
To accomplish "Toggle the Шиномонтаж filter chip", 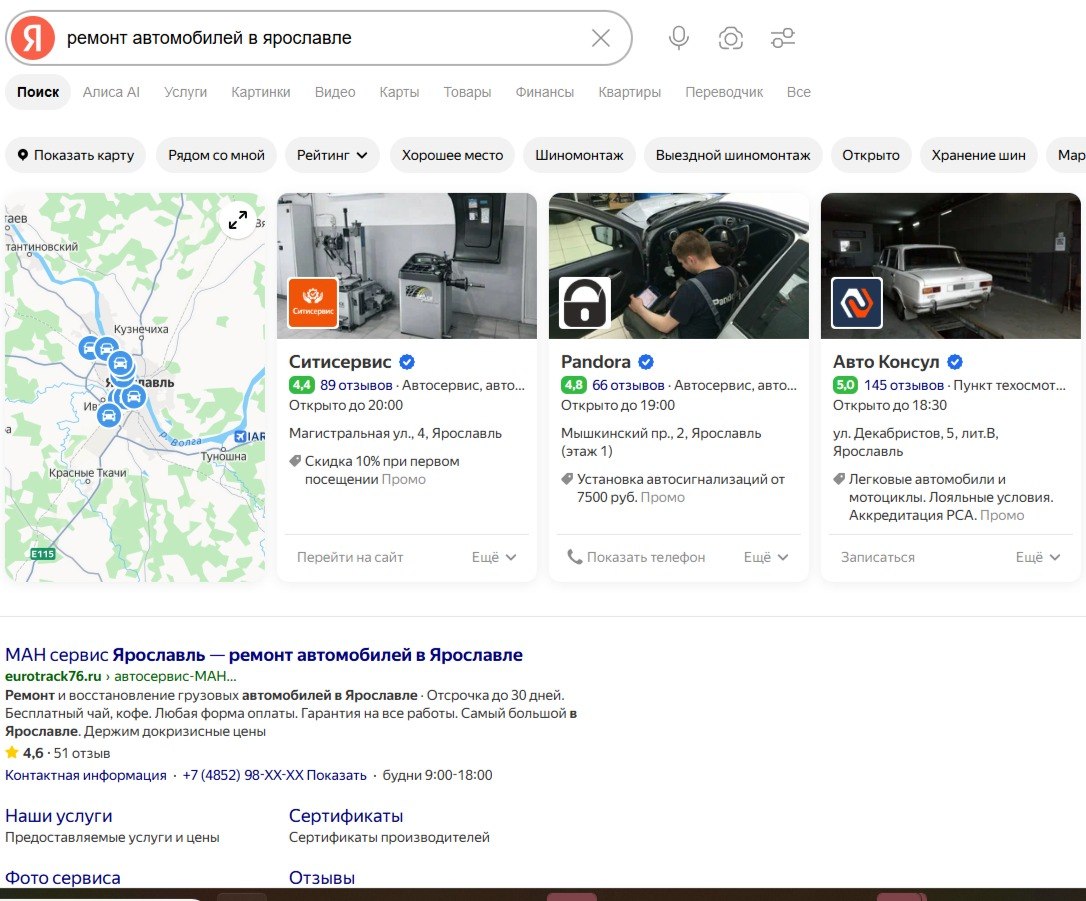I will point(579,155).
